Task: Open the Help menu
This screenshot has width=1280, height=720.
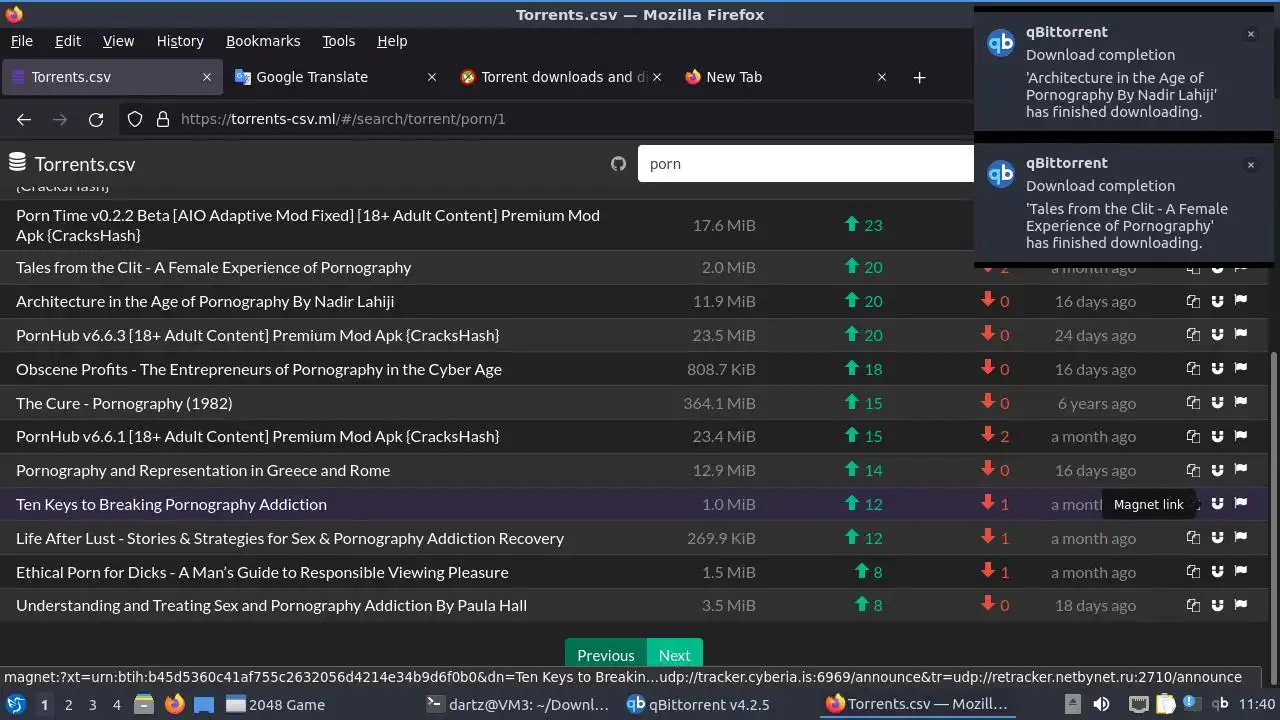Action: (392, 41)
